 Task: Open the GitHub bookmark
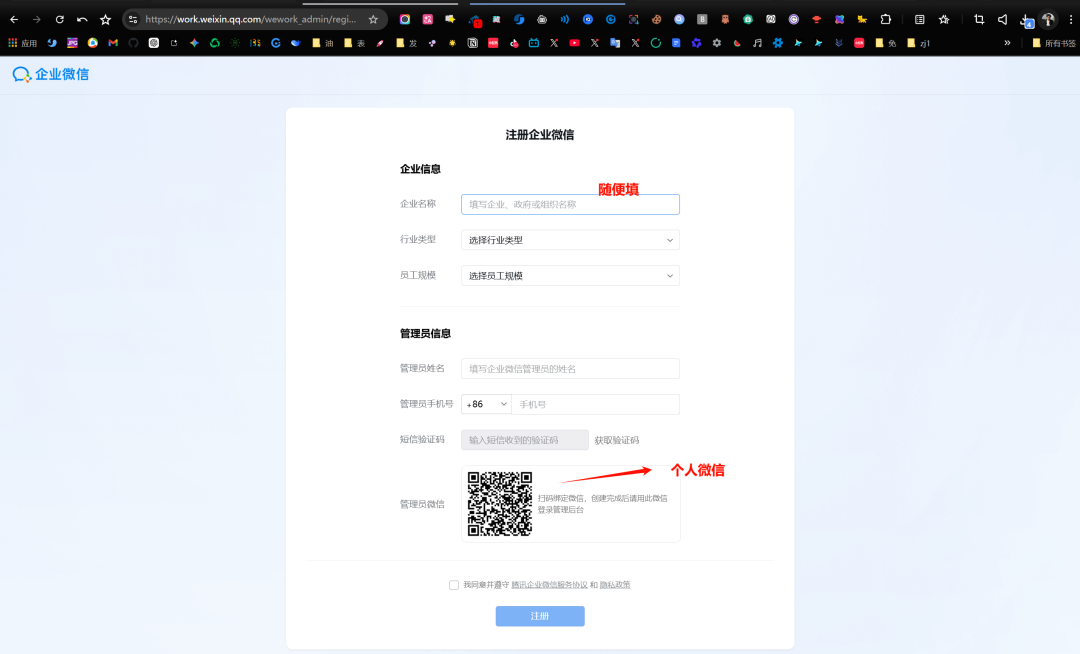(x=133, y=43)
